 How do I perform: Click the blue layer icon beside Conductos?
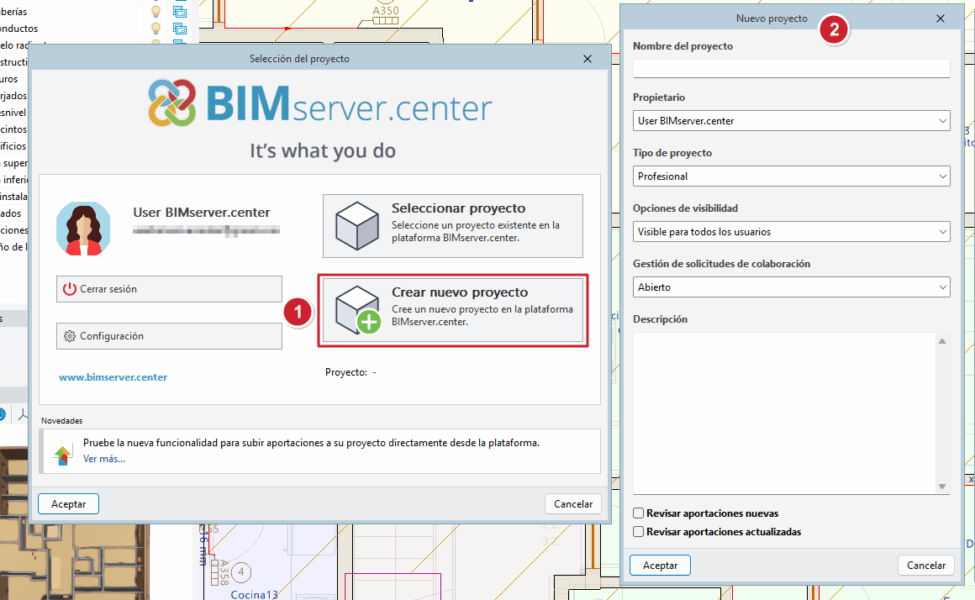(180, 29)
